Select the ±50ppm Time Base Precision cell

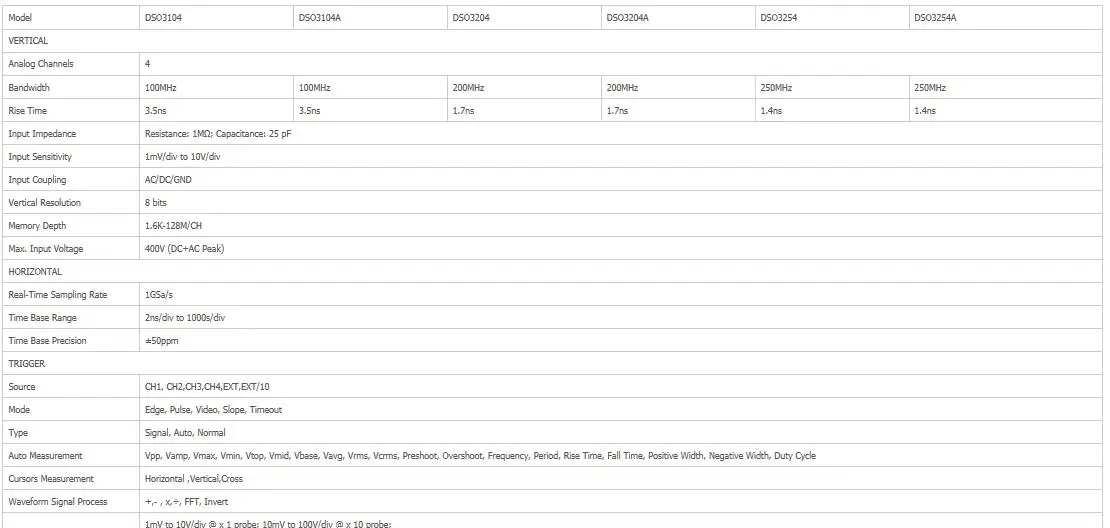[622, 341]
